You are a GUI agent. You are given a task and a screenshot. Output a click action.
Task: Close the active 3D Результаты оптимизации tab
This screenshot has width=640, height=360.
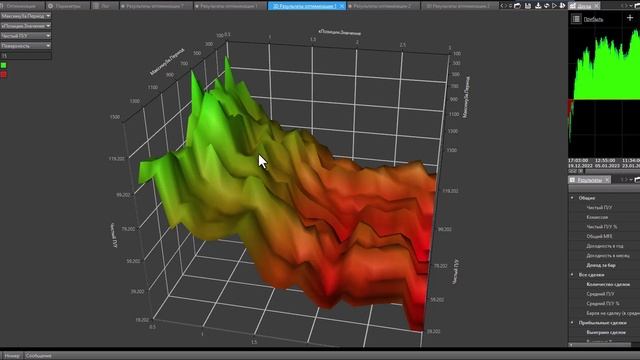pyautogui.click(x=342, y=6)
